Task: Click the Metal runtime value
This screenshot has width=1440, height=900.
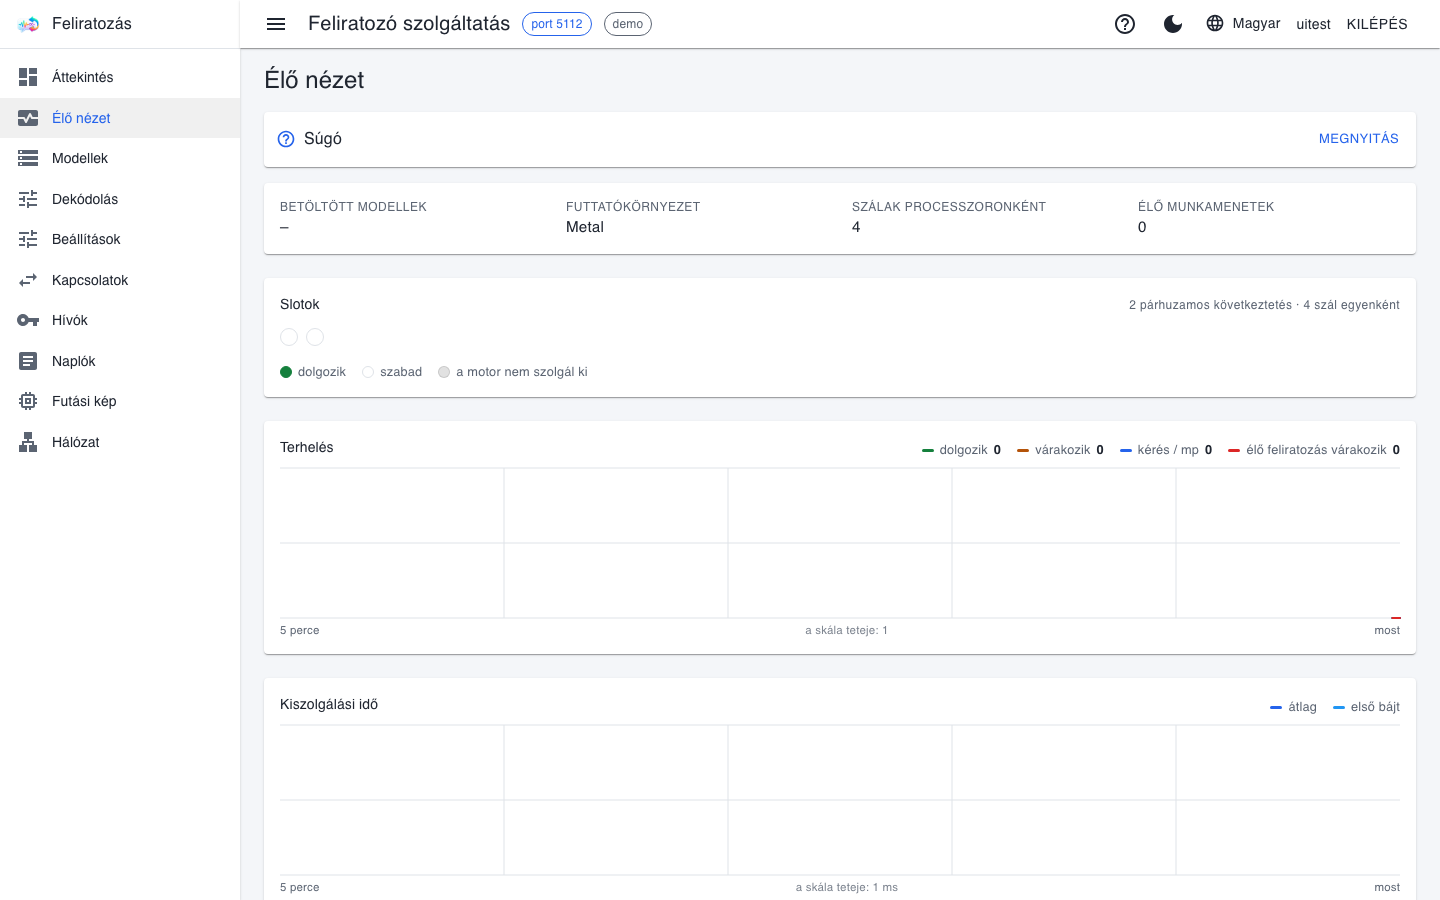Action: pyautogui.click(x=585, y=227)
